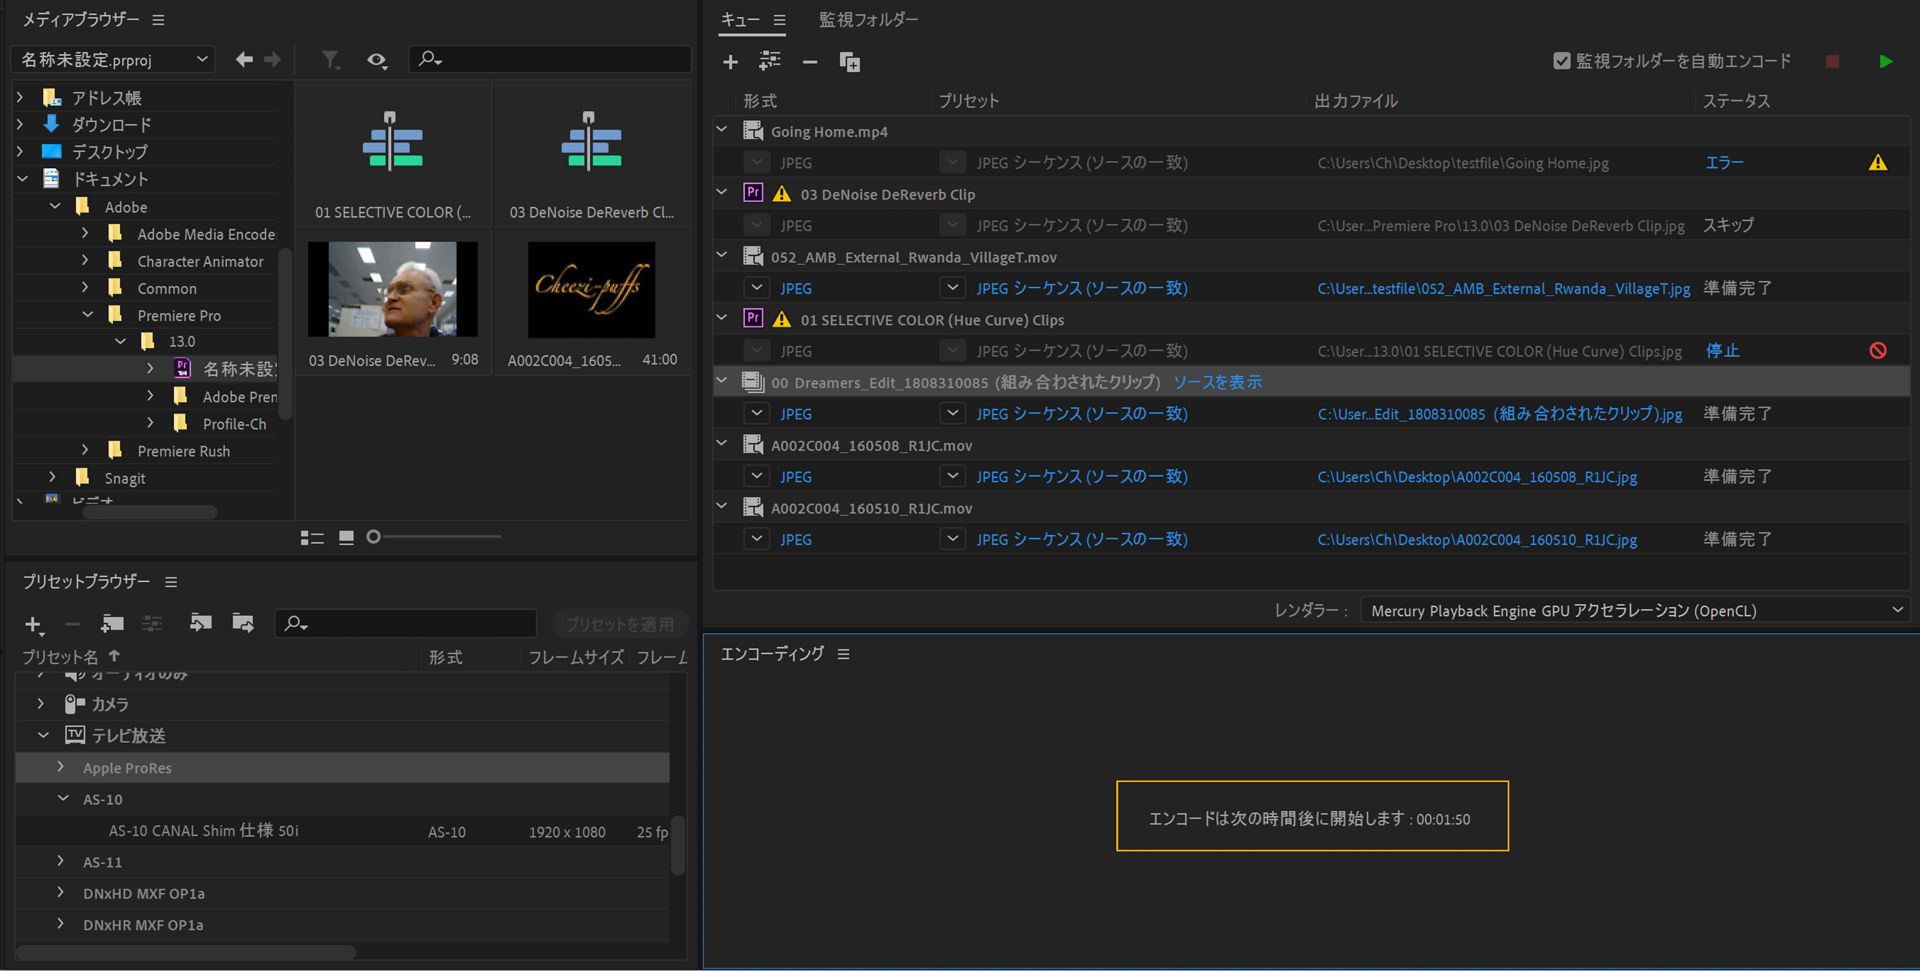The image size is (1920, 971).
Task: Expand the アドレス帳 folder
Action: (x=20, y=97)
